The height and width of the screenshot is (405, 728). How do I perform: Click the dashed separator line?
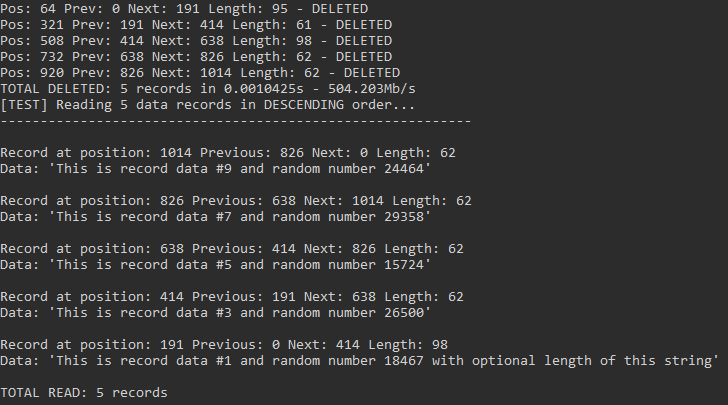click(x=236, y=121)
